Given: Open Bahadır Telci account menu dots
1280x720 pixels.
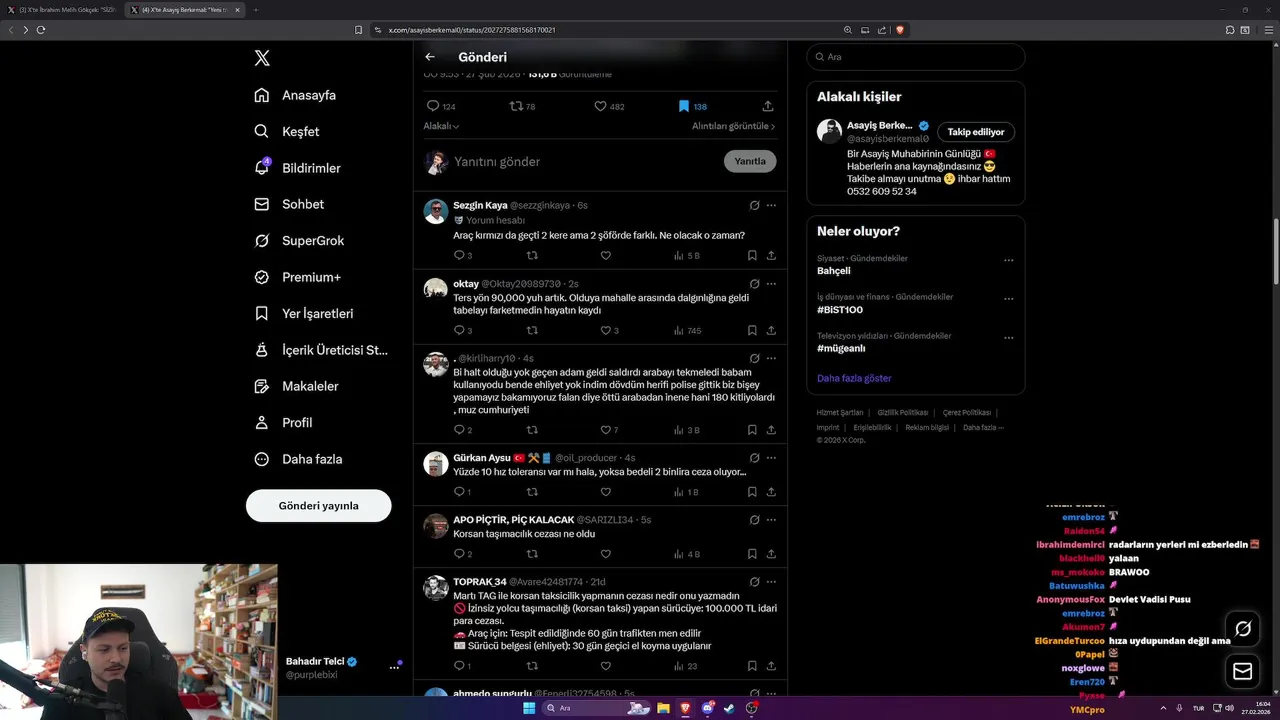Looking at the screenshot, I should pyautogui.click(x=394, y=668).
